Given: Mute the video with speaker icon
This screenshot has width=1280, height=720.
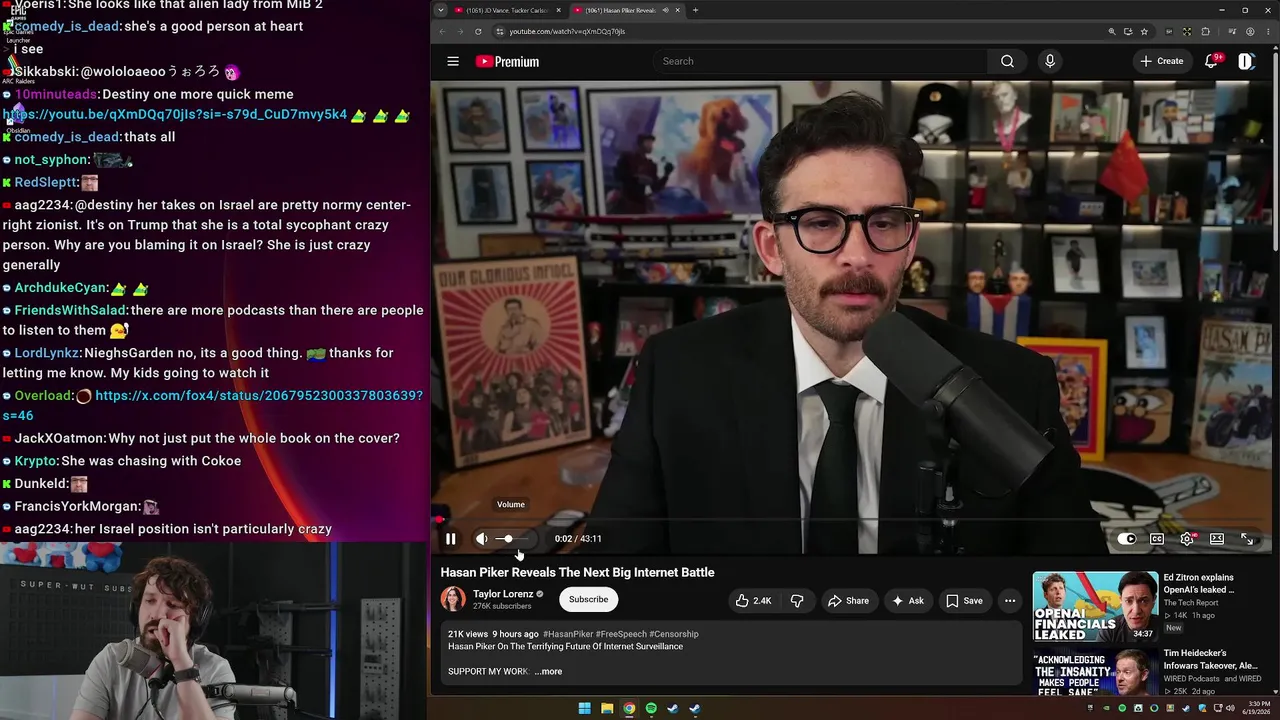Looking at the screenshot, I should [482, 539].
